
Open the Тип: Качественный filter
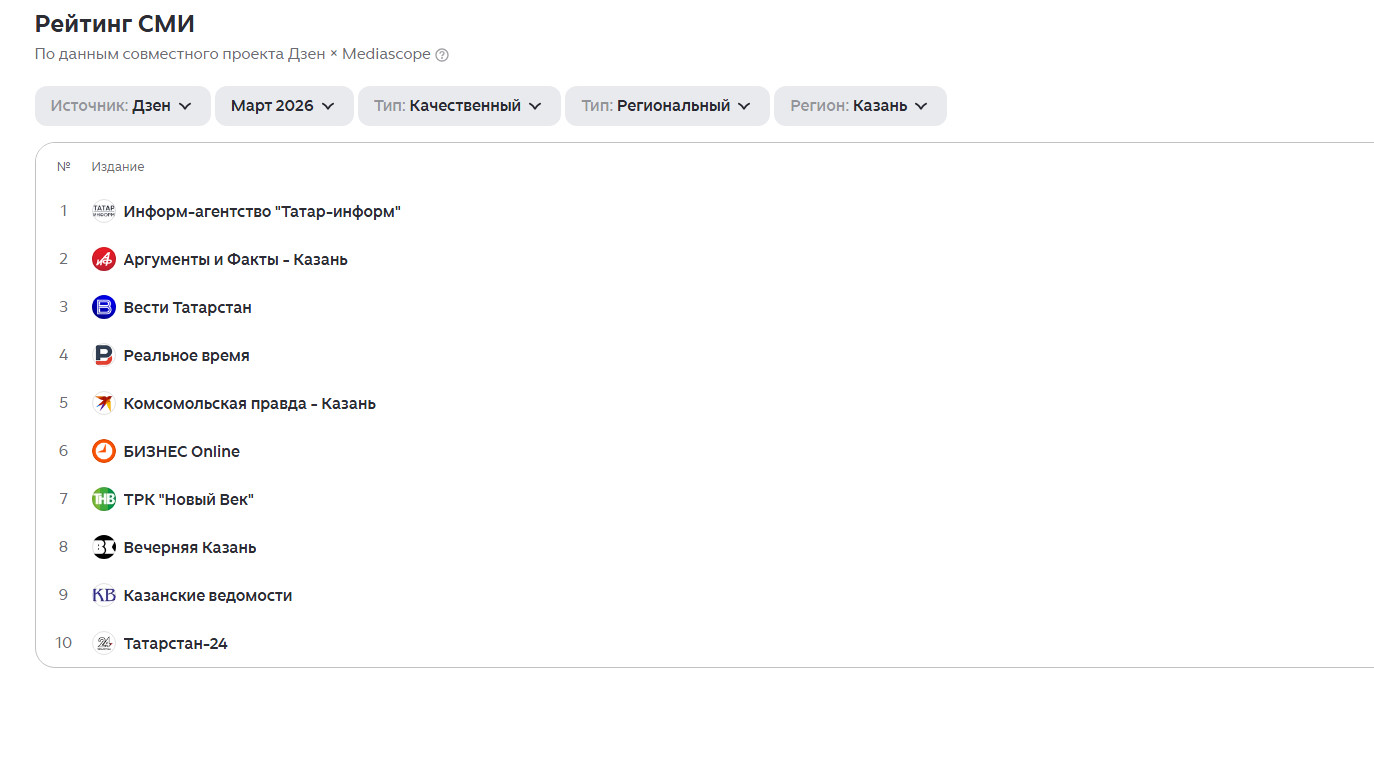(458, 106)
